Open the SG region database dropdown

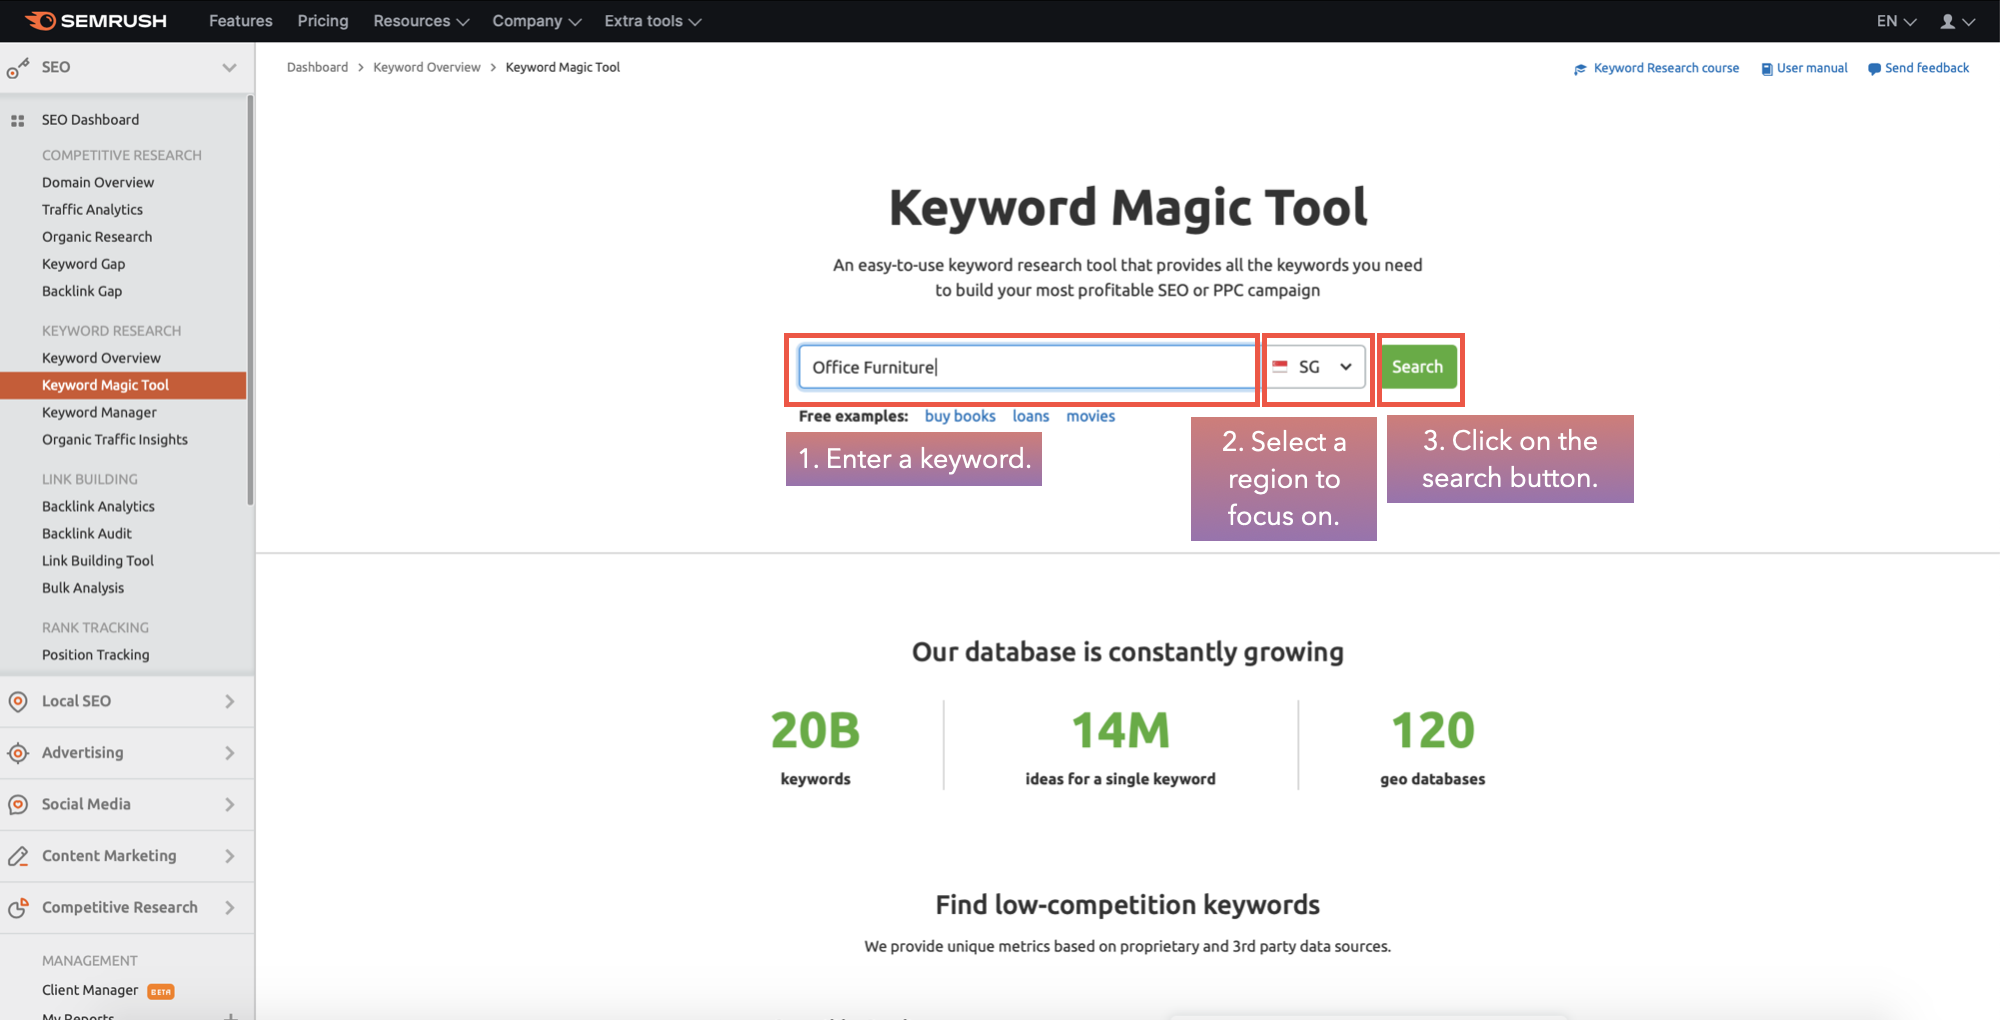pos(1315,367)
